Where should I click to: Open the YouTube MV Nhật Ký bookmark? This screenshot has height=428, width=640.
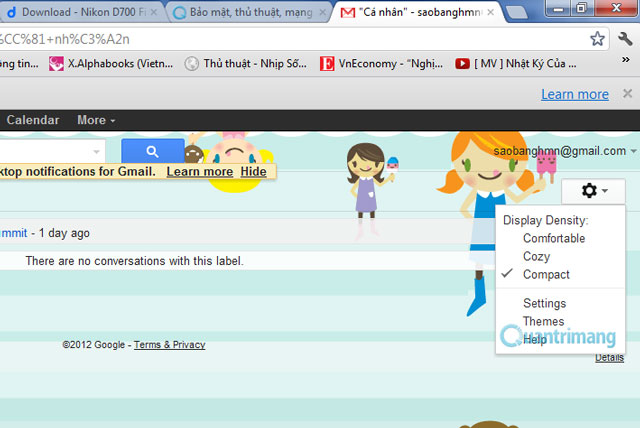516,64
